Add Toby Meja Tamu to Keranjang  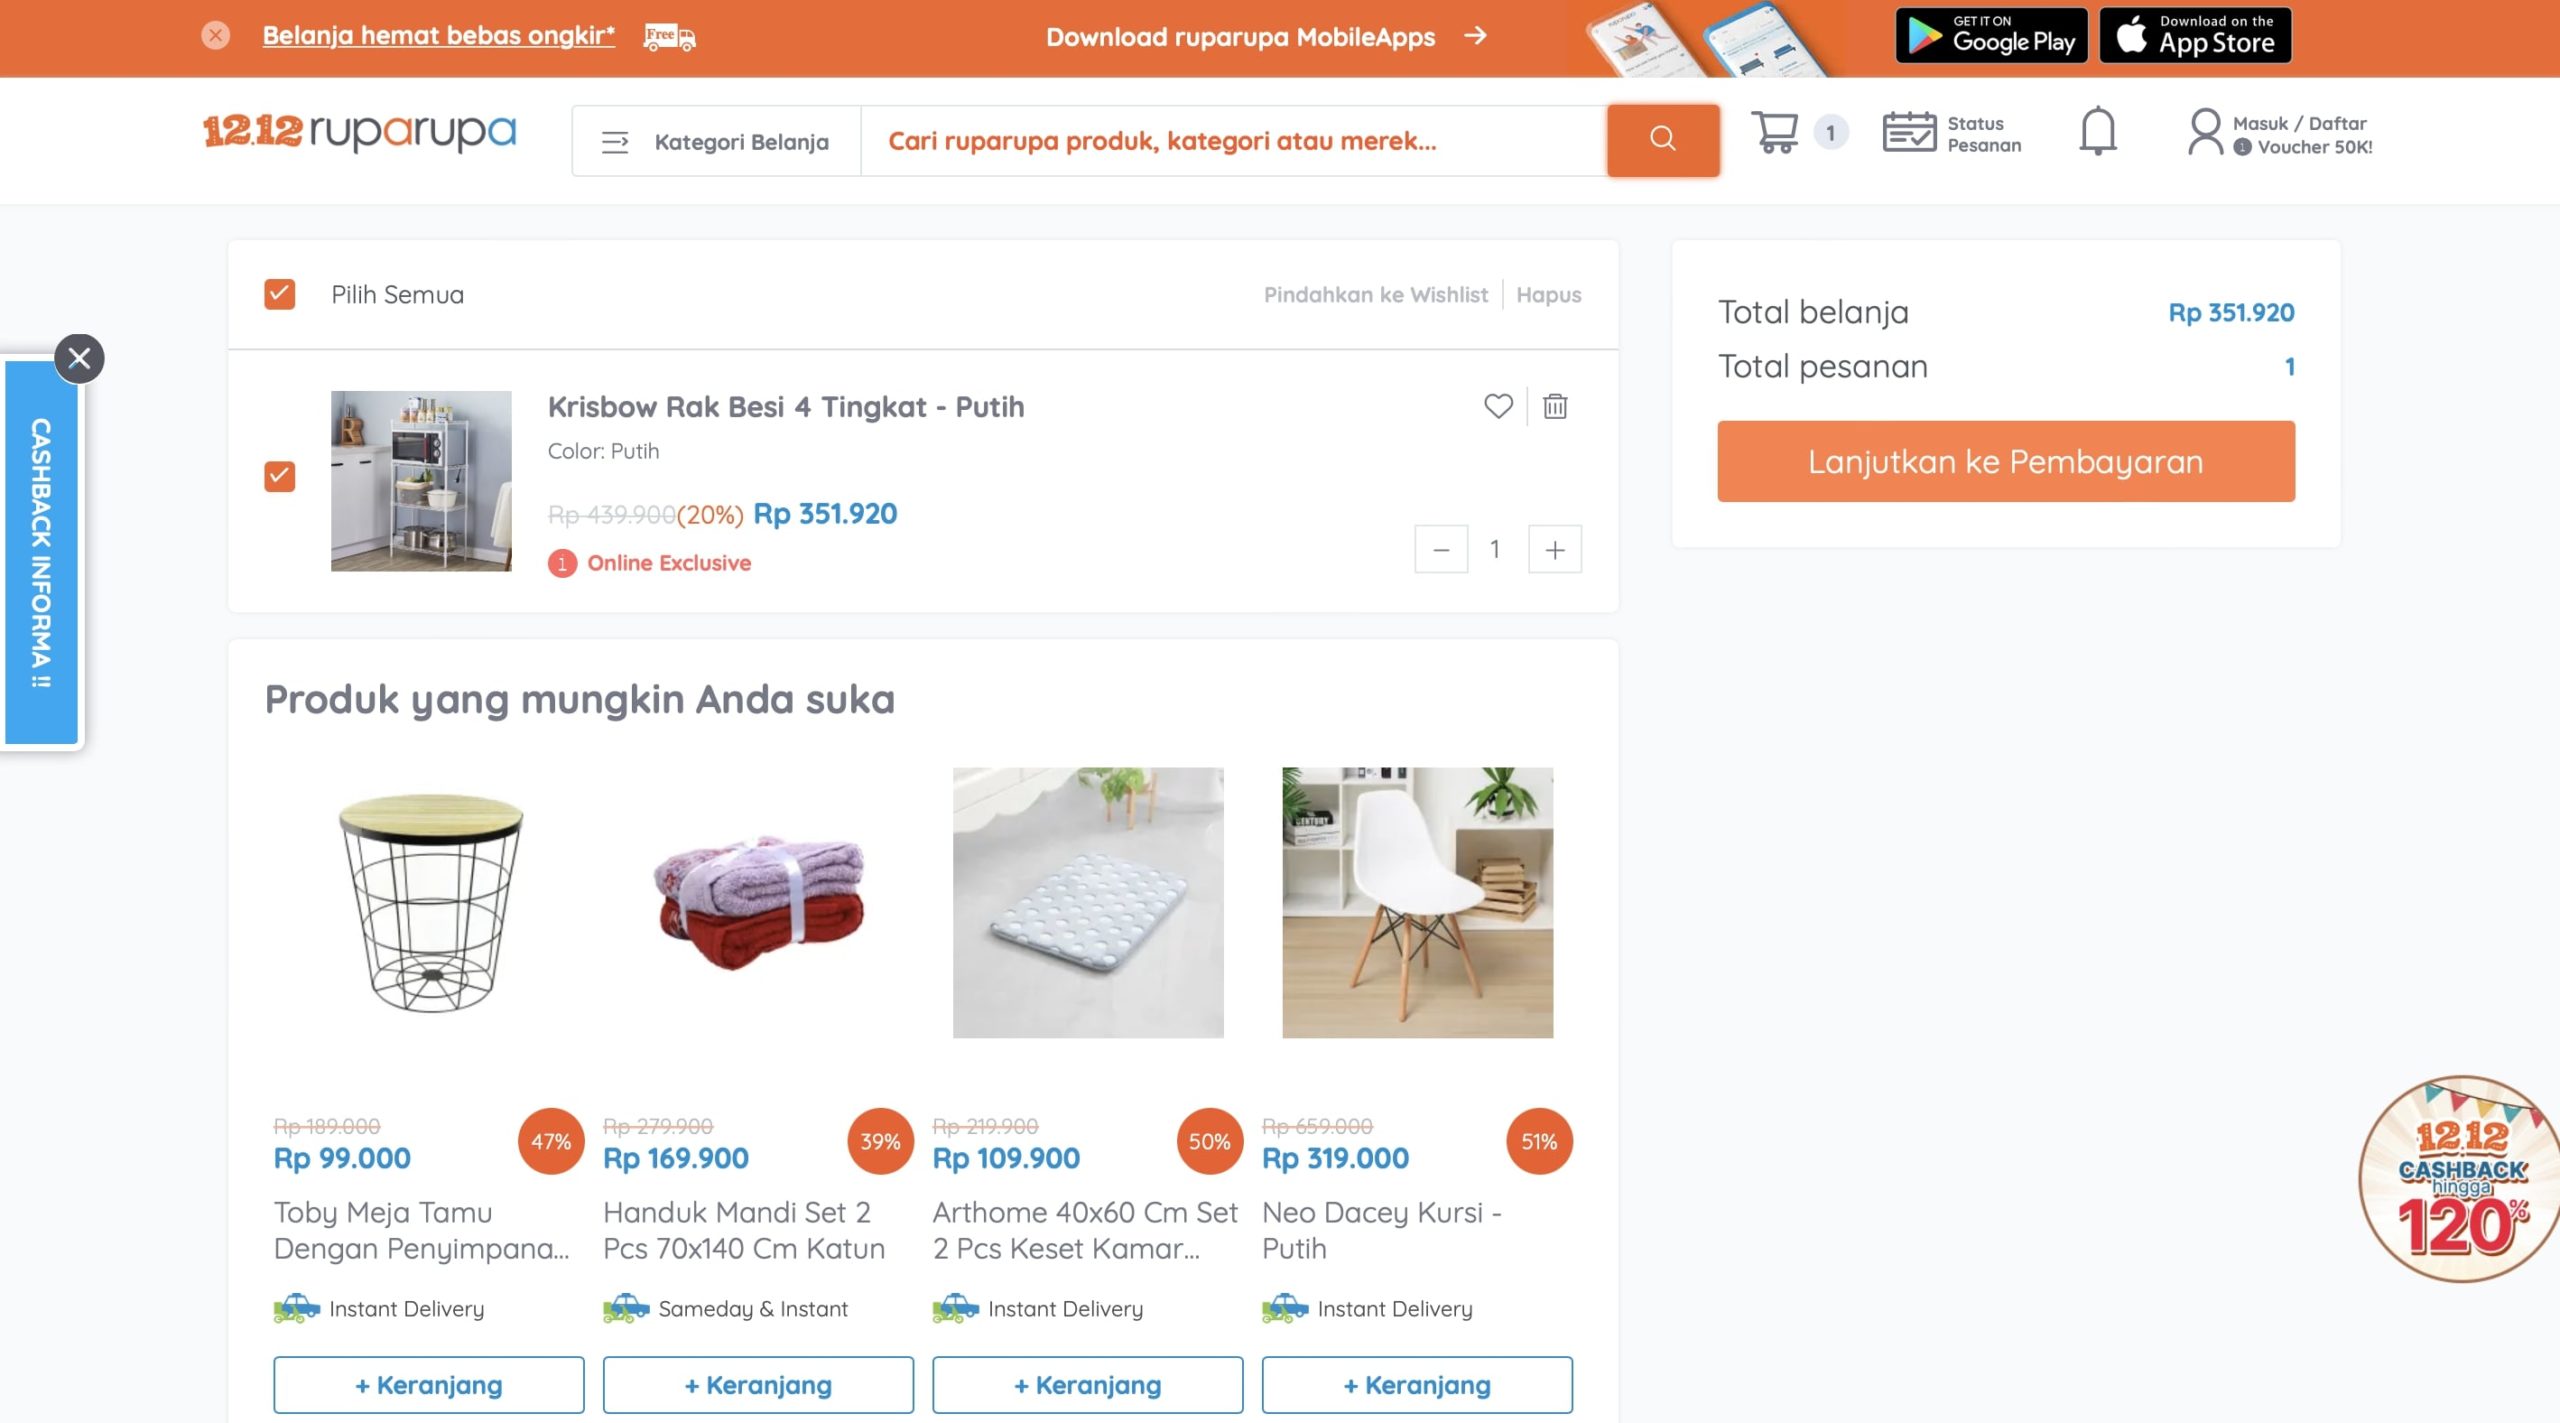click(x=428, y=1385)
